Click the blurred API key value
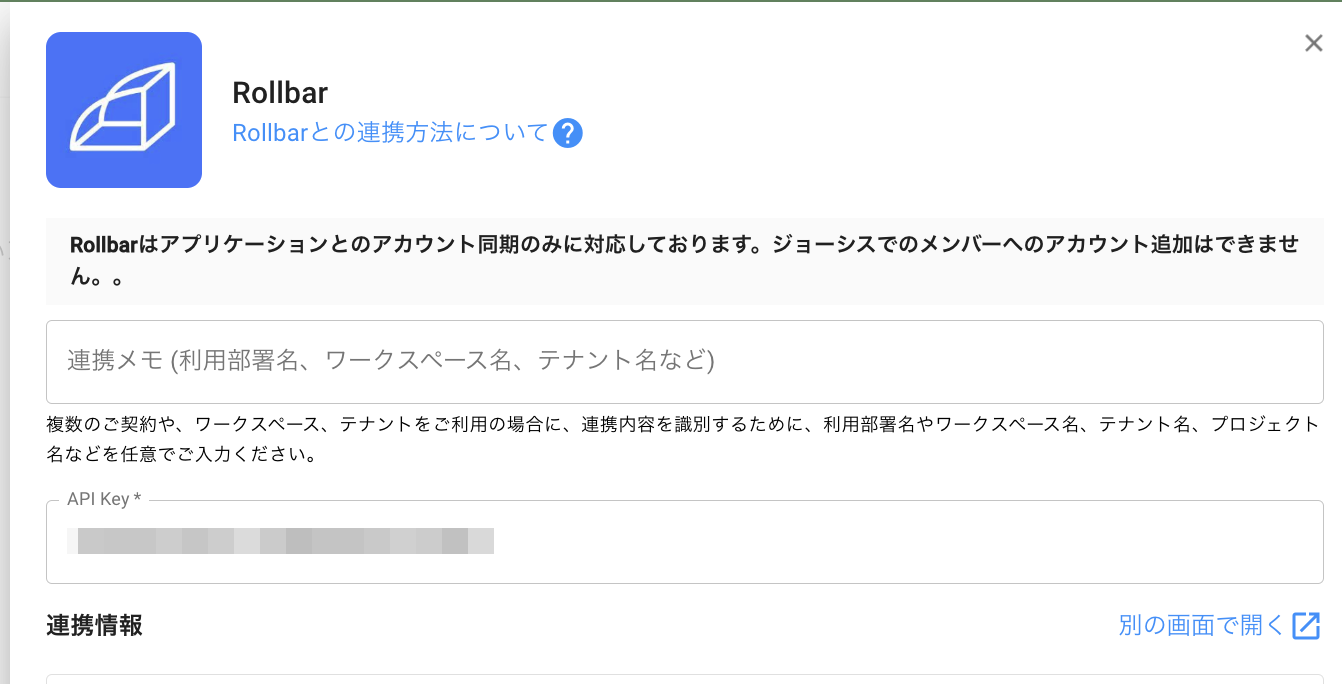Image resolution: width=1342 pixels, height=684 pixels. coord(285,541)
